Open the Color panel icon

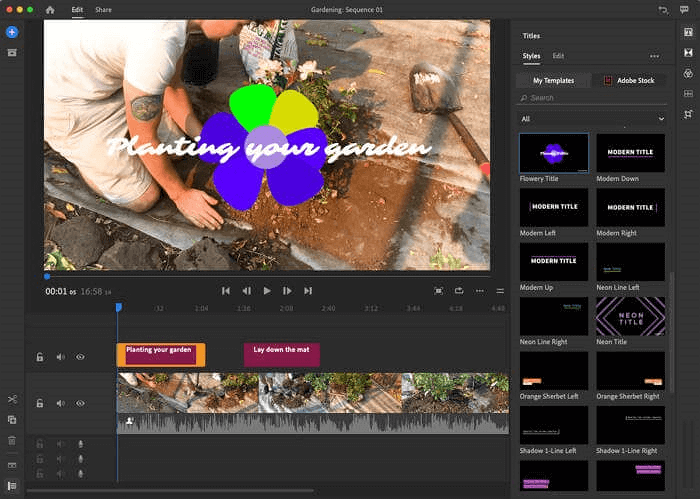click(x=688, y=73)
